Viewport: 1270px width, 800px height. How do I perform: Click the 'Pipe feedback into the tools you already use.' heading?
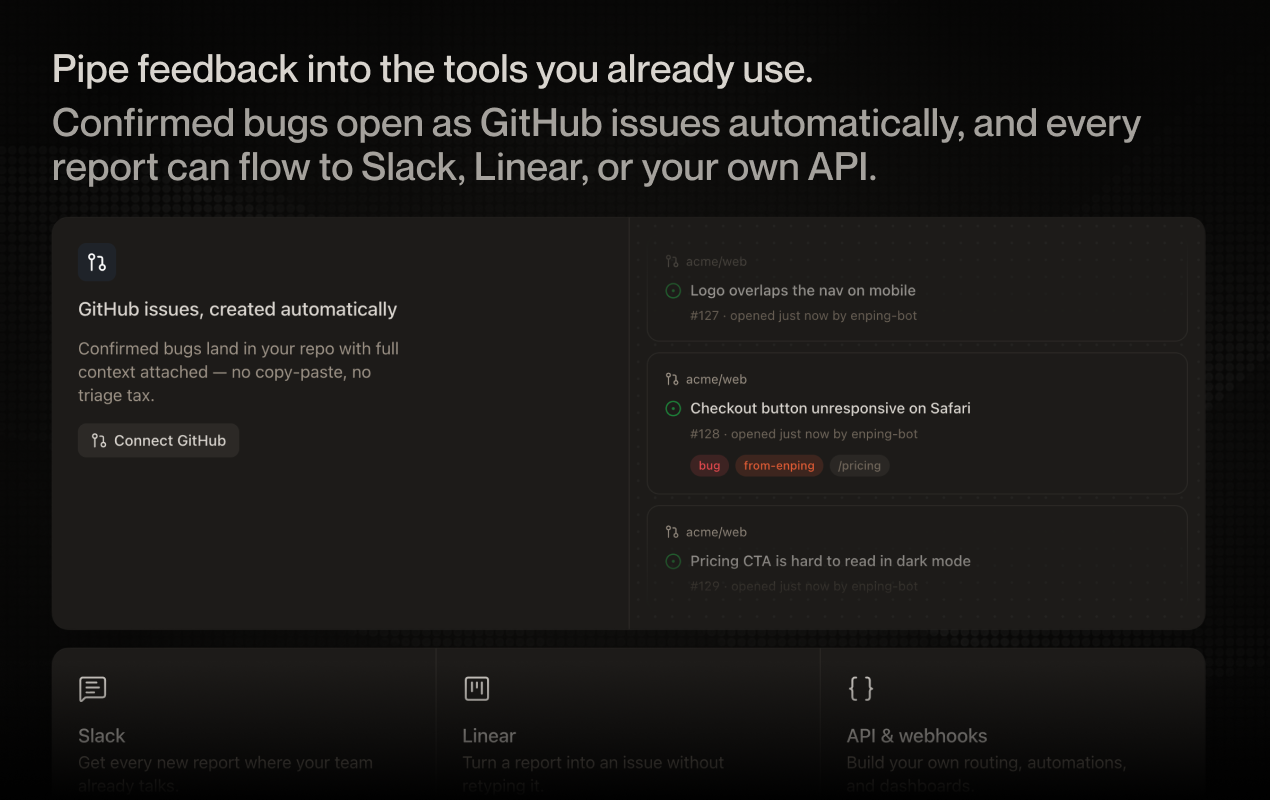click(432, 69)
